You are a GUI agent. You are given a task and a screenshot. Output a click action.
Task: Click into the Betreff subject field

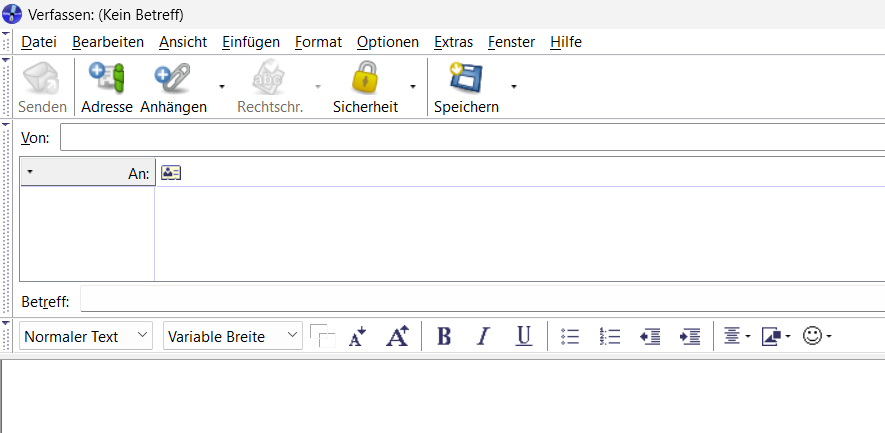point(483,298)
